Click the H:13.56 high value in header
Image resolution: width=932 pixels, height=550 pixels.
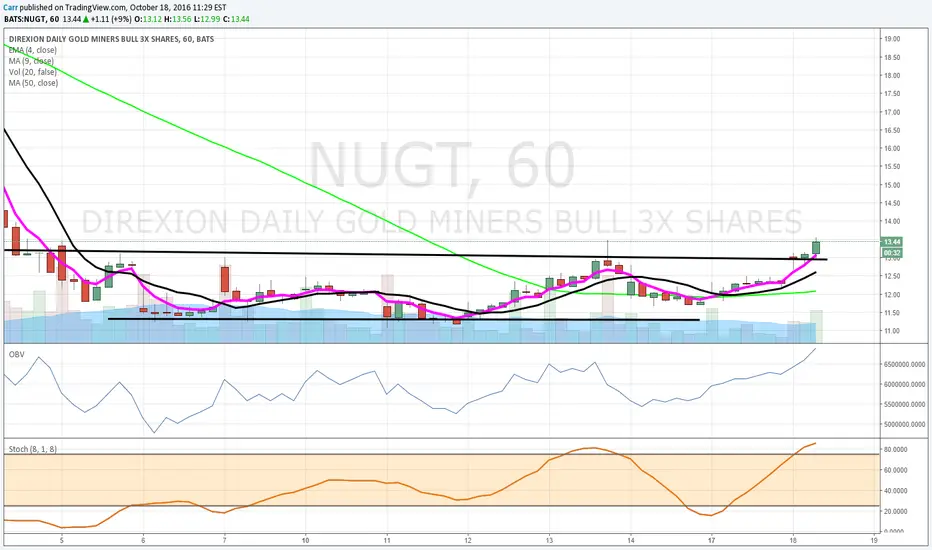pyautogui.click(x=178, y=19)
